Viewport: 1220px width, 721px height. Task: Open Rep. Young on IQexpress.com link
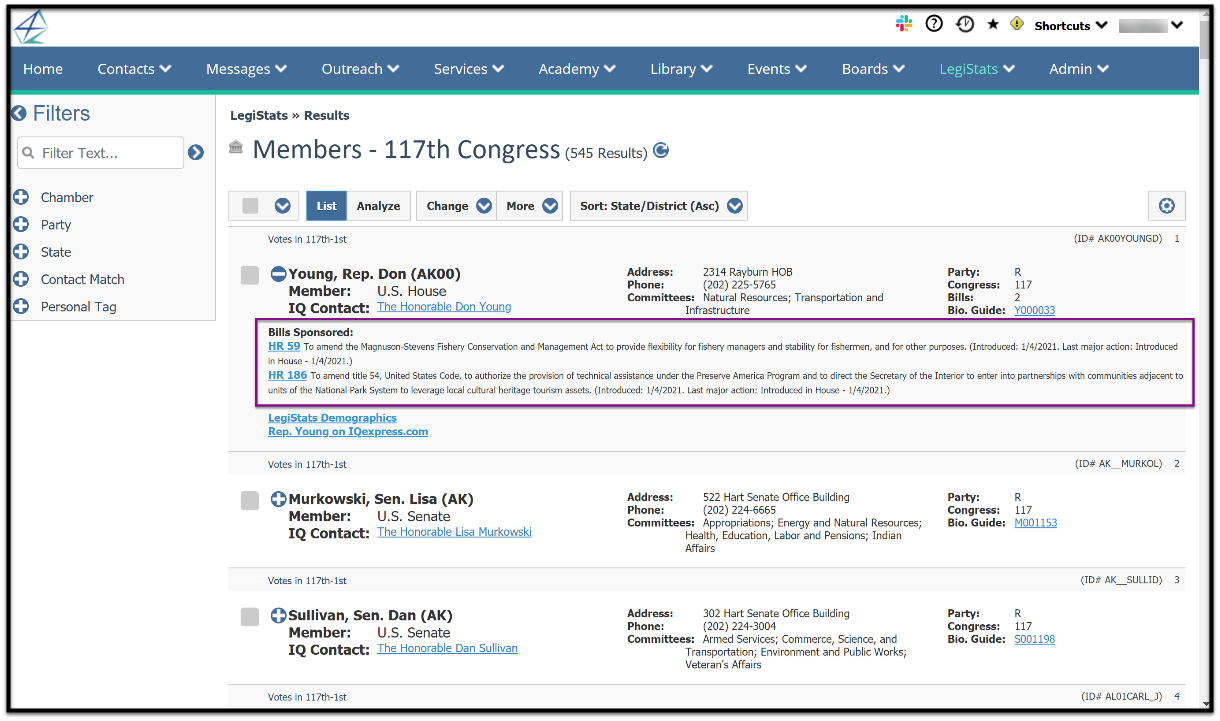(x=348, y=432)
